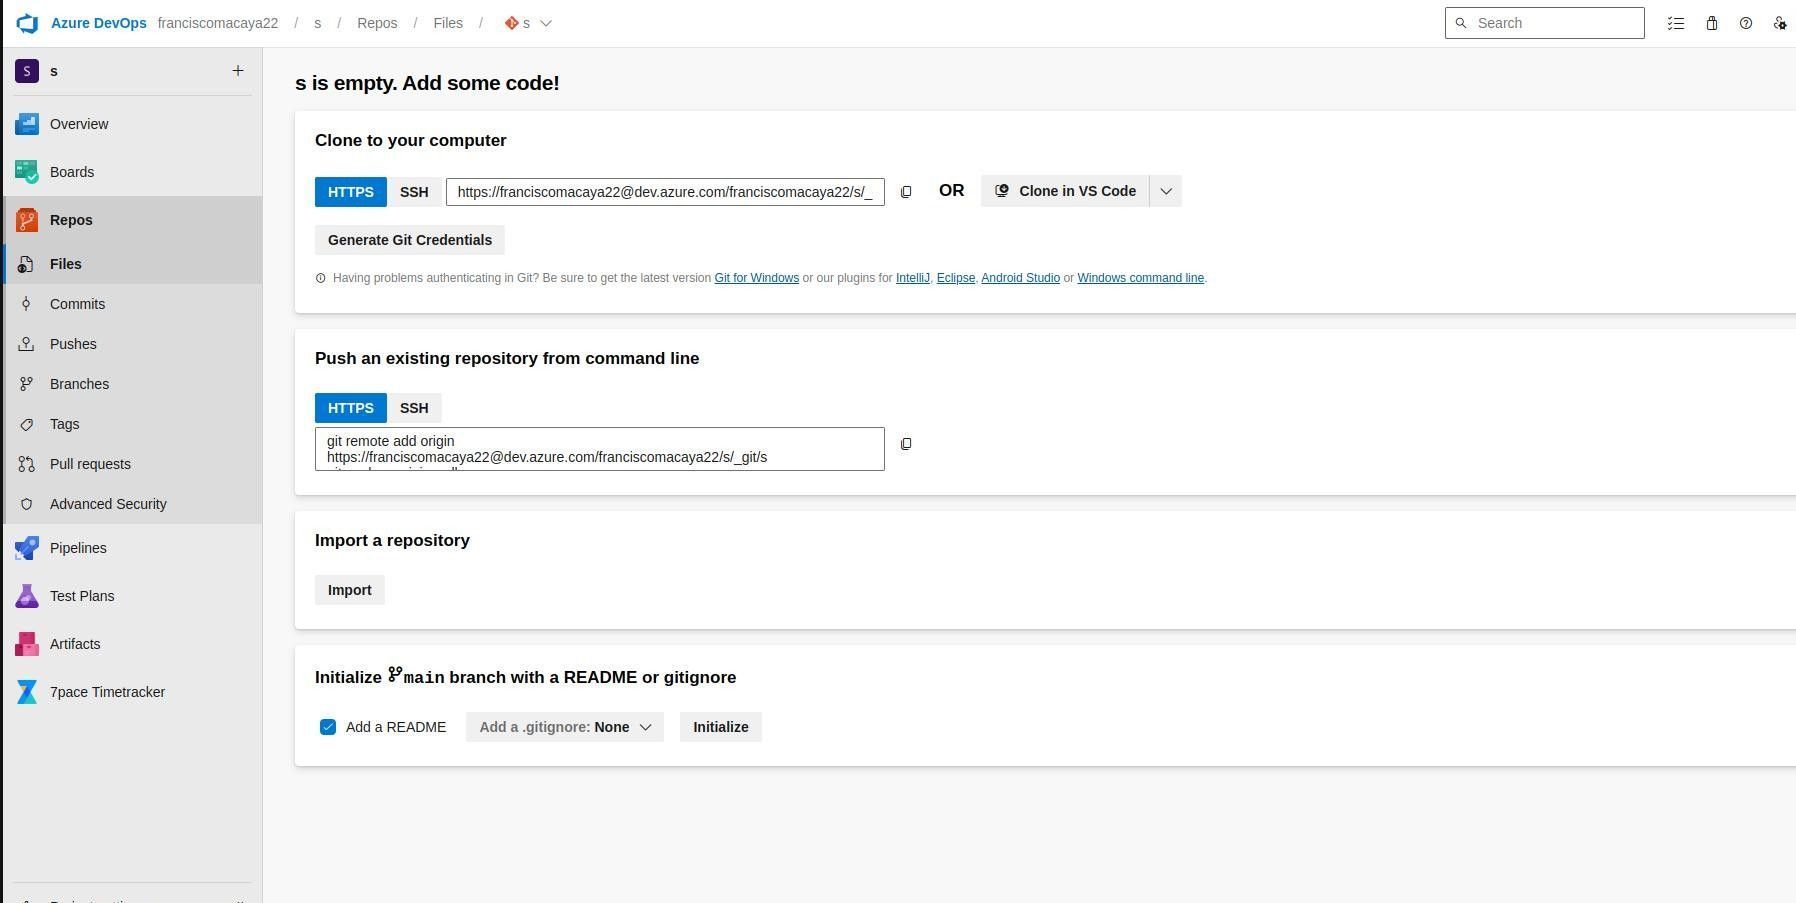Click the Repos breadcrumb item
The image size is (1796, 903).
(377, 23)
